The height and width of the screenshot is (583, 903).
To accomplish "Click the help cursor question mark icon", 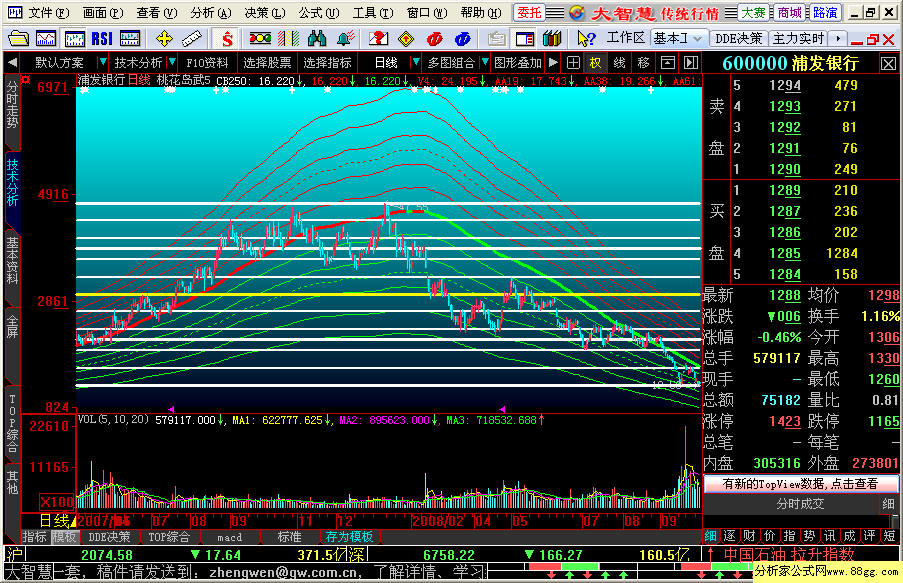I will (x=586, y=39).
